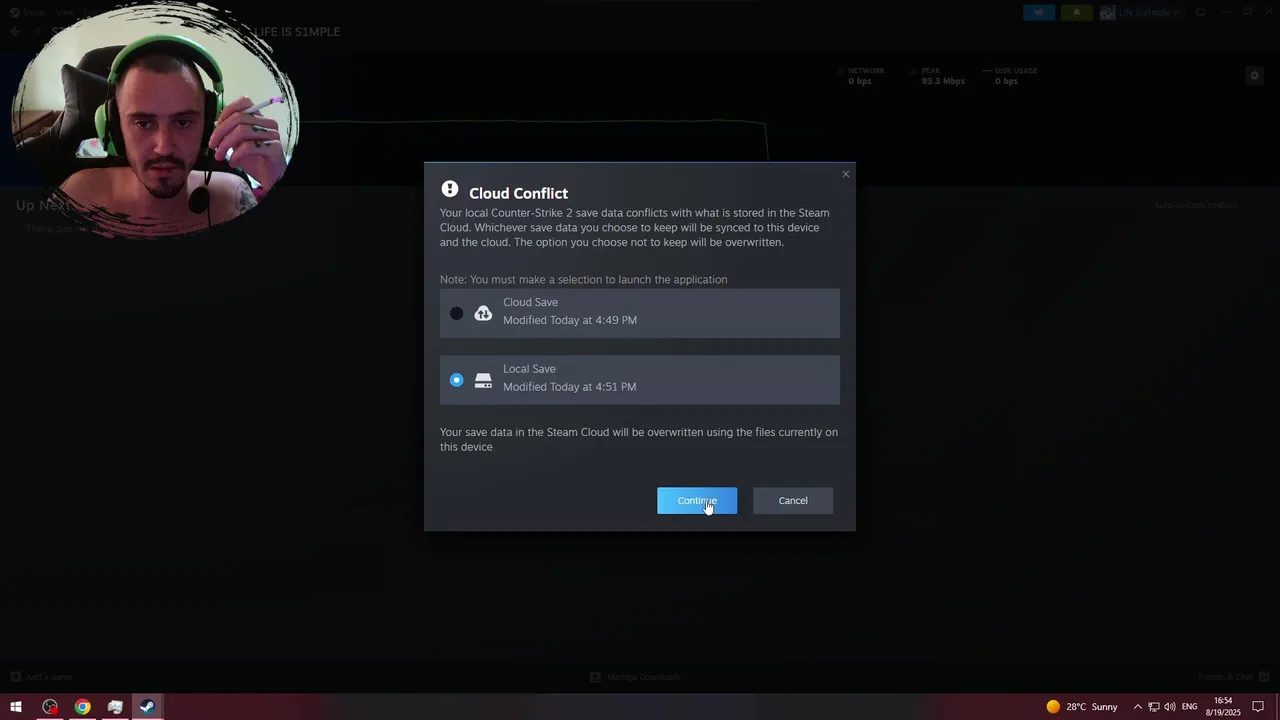Select the Cloud Save radio button

(x=456, y=314)
